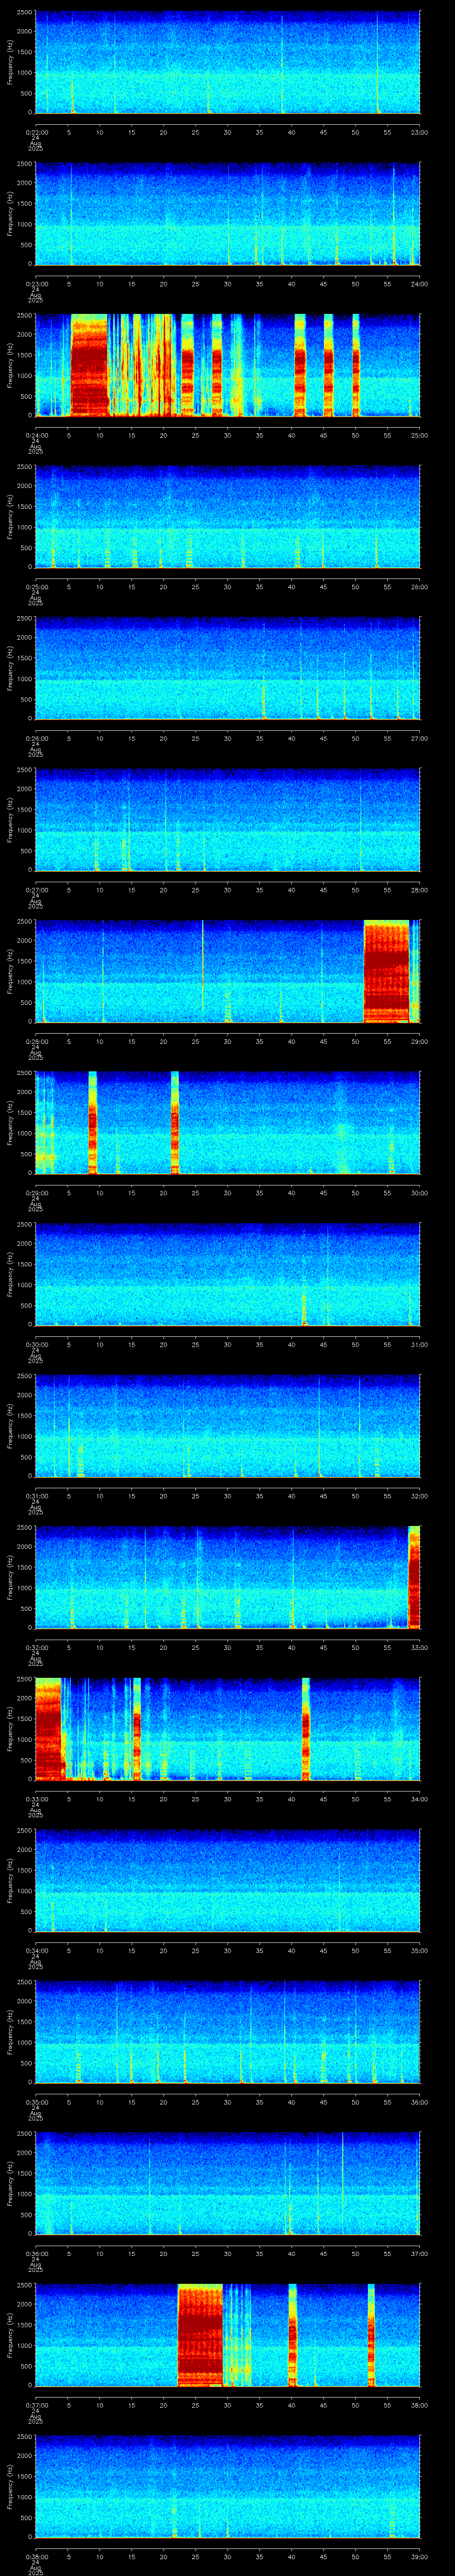Click the 33:00 end time label

click(x=420, y=1647)
